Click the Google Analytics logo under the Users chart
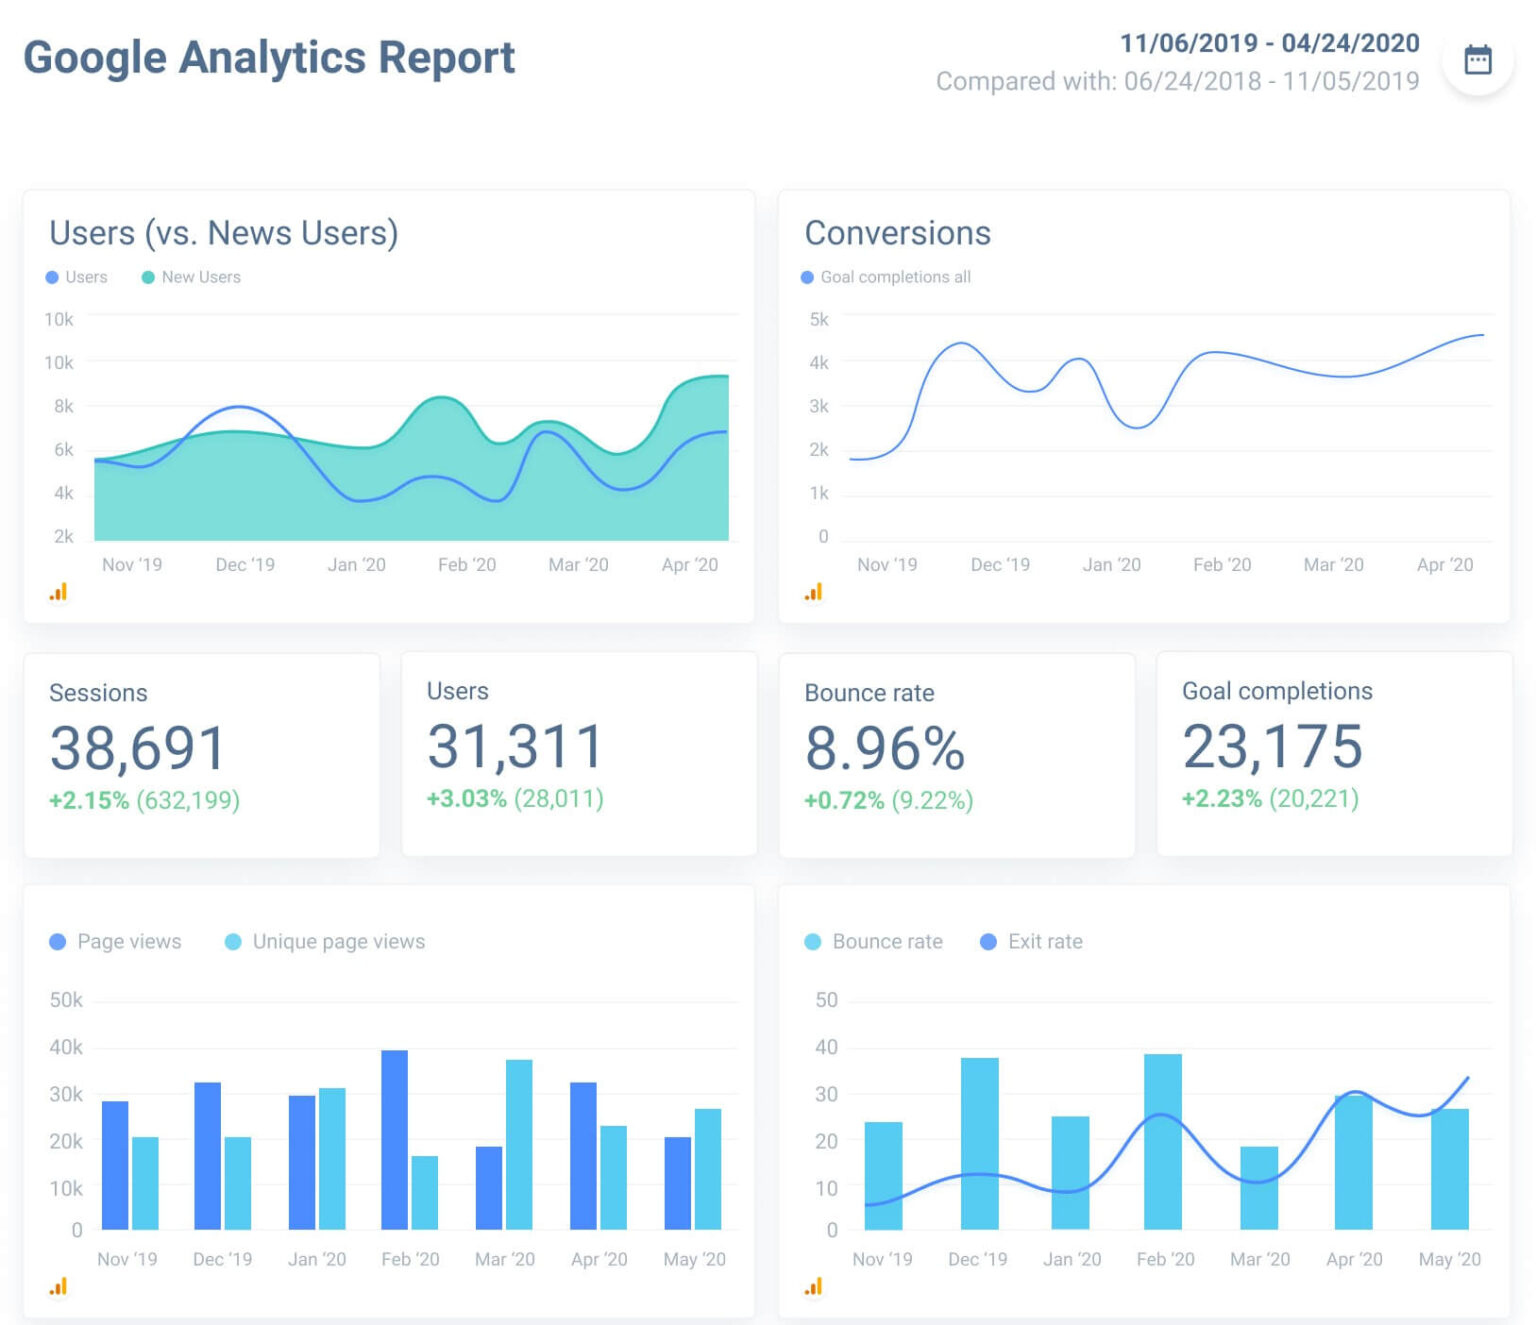This screenshot has width=1536, height=1325. pos(58,591)
